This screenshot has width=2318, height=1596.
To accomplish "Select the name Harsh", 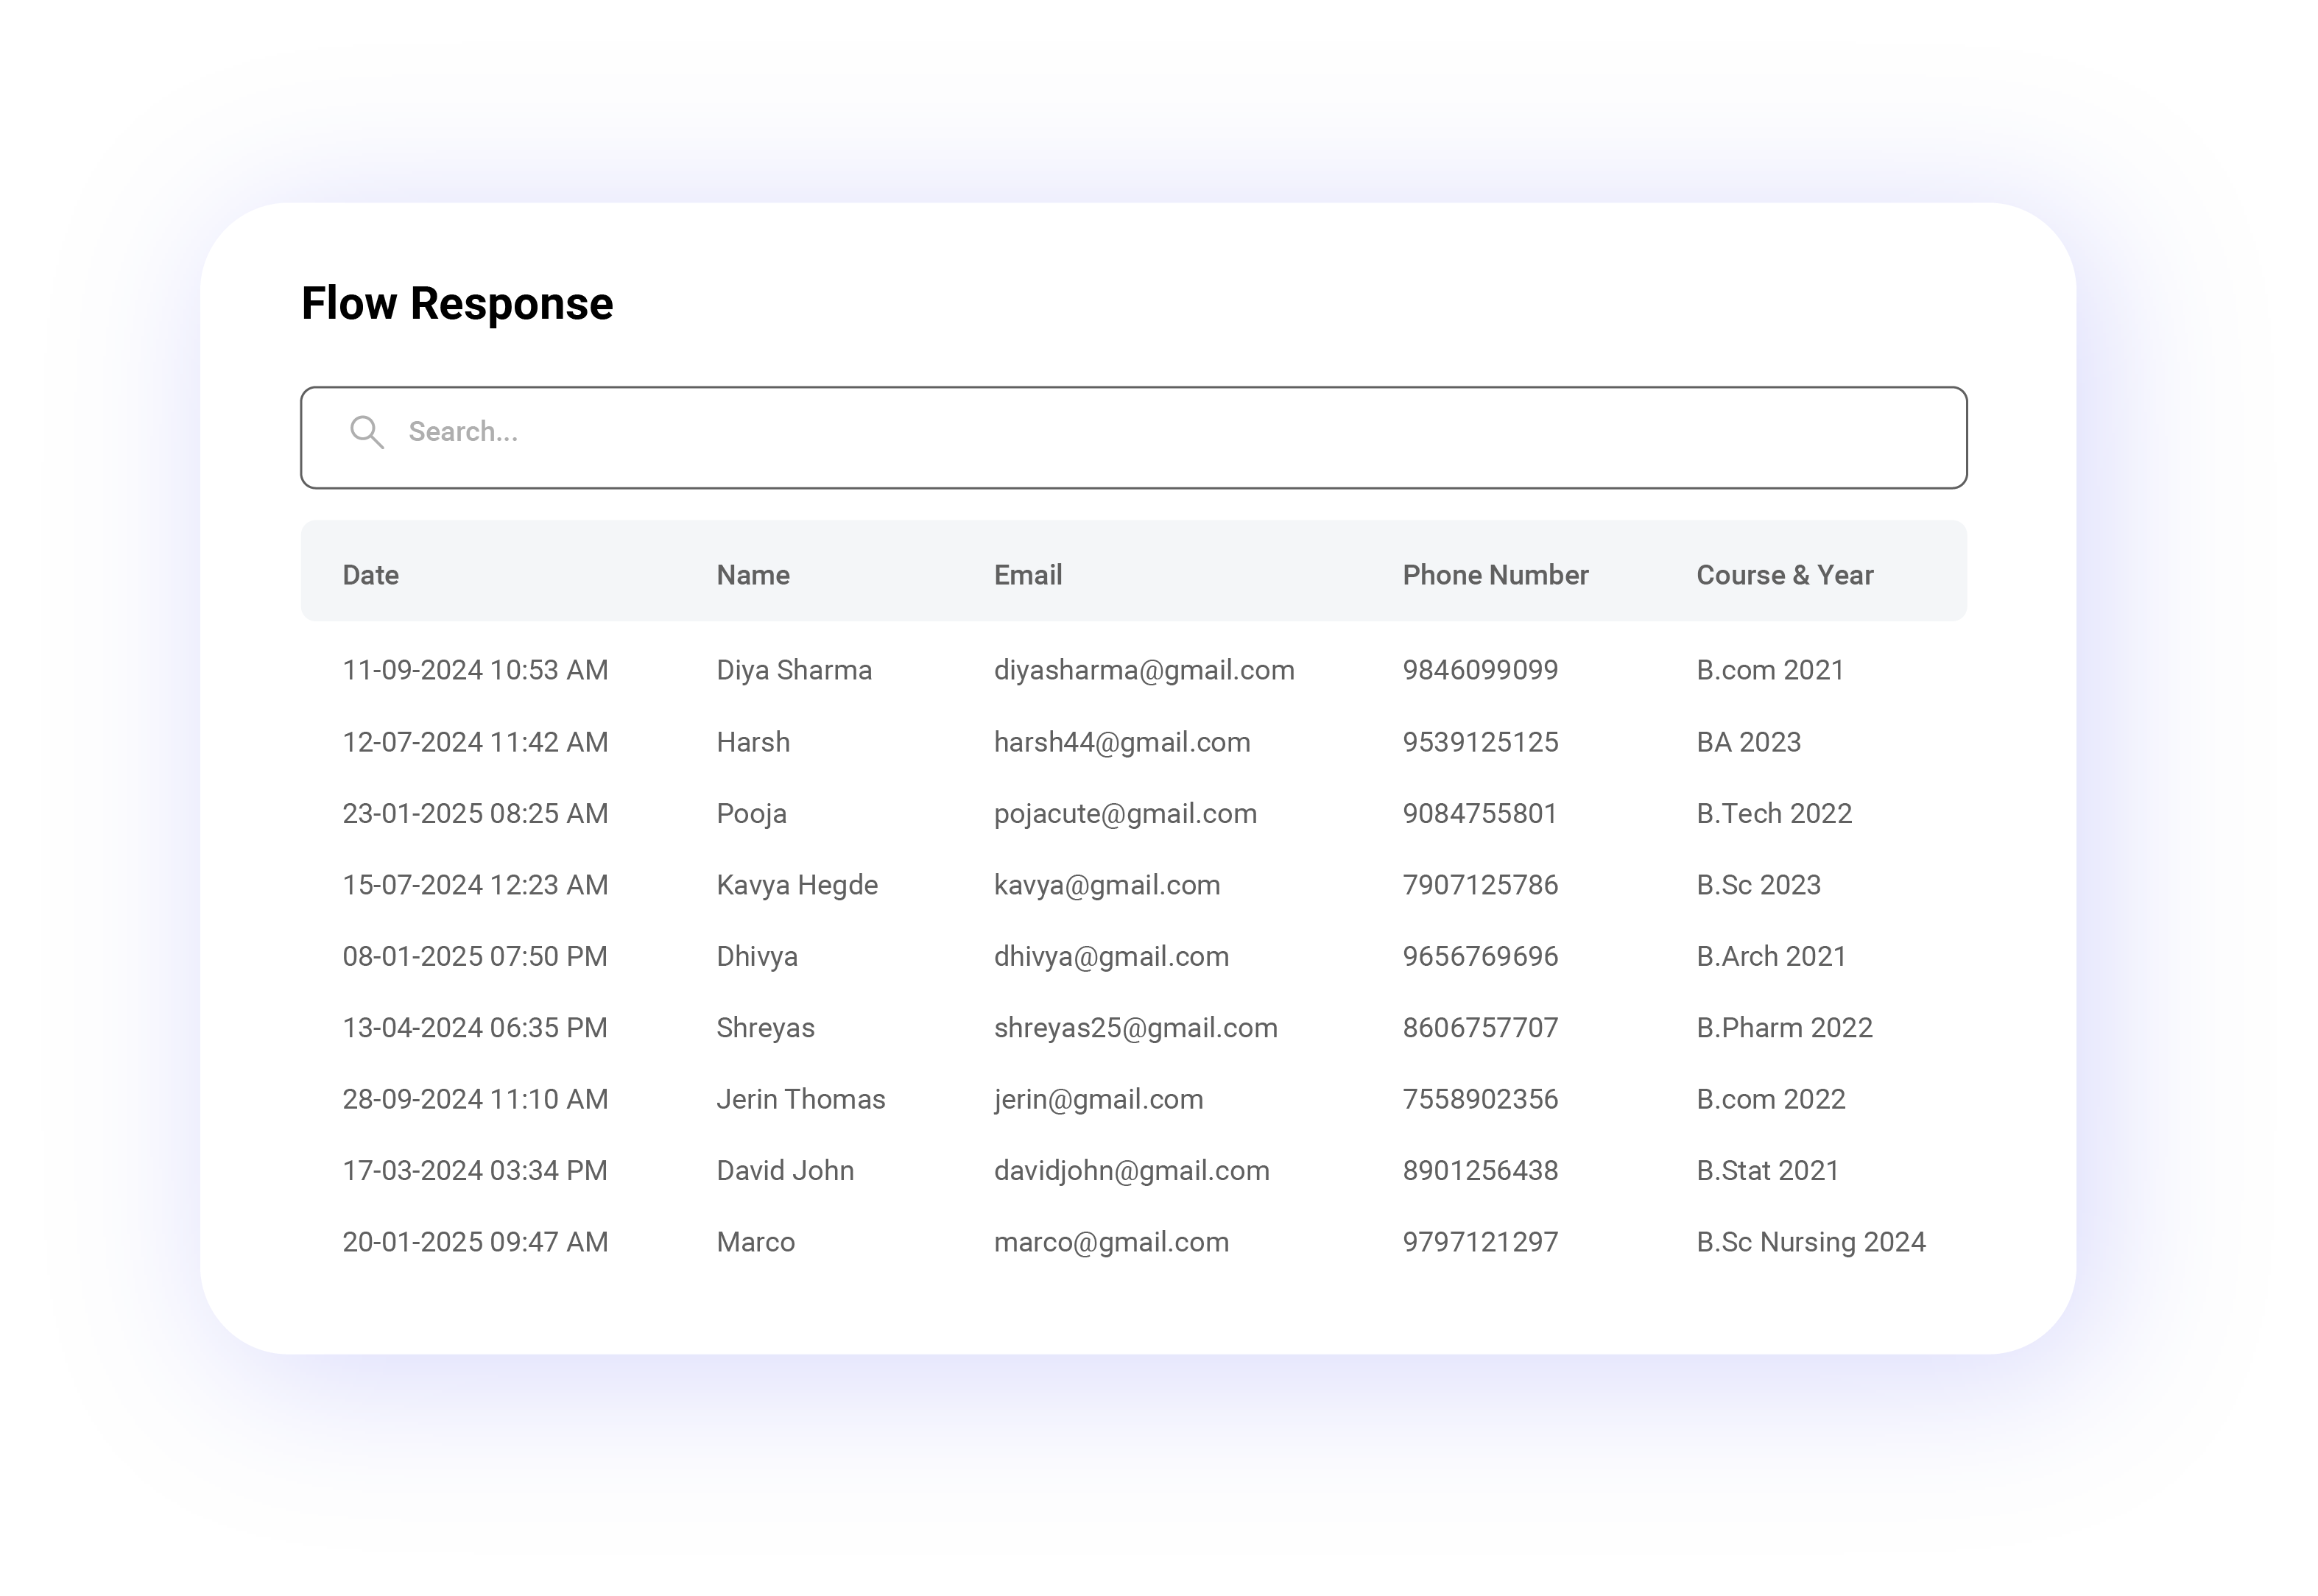I will click(x=753, y=742).
